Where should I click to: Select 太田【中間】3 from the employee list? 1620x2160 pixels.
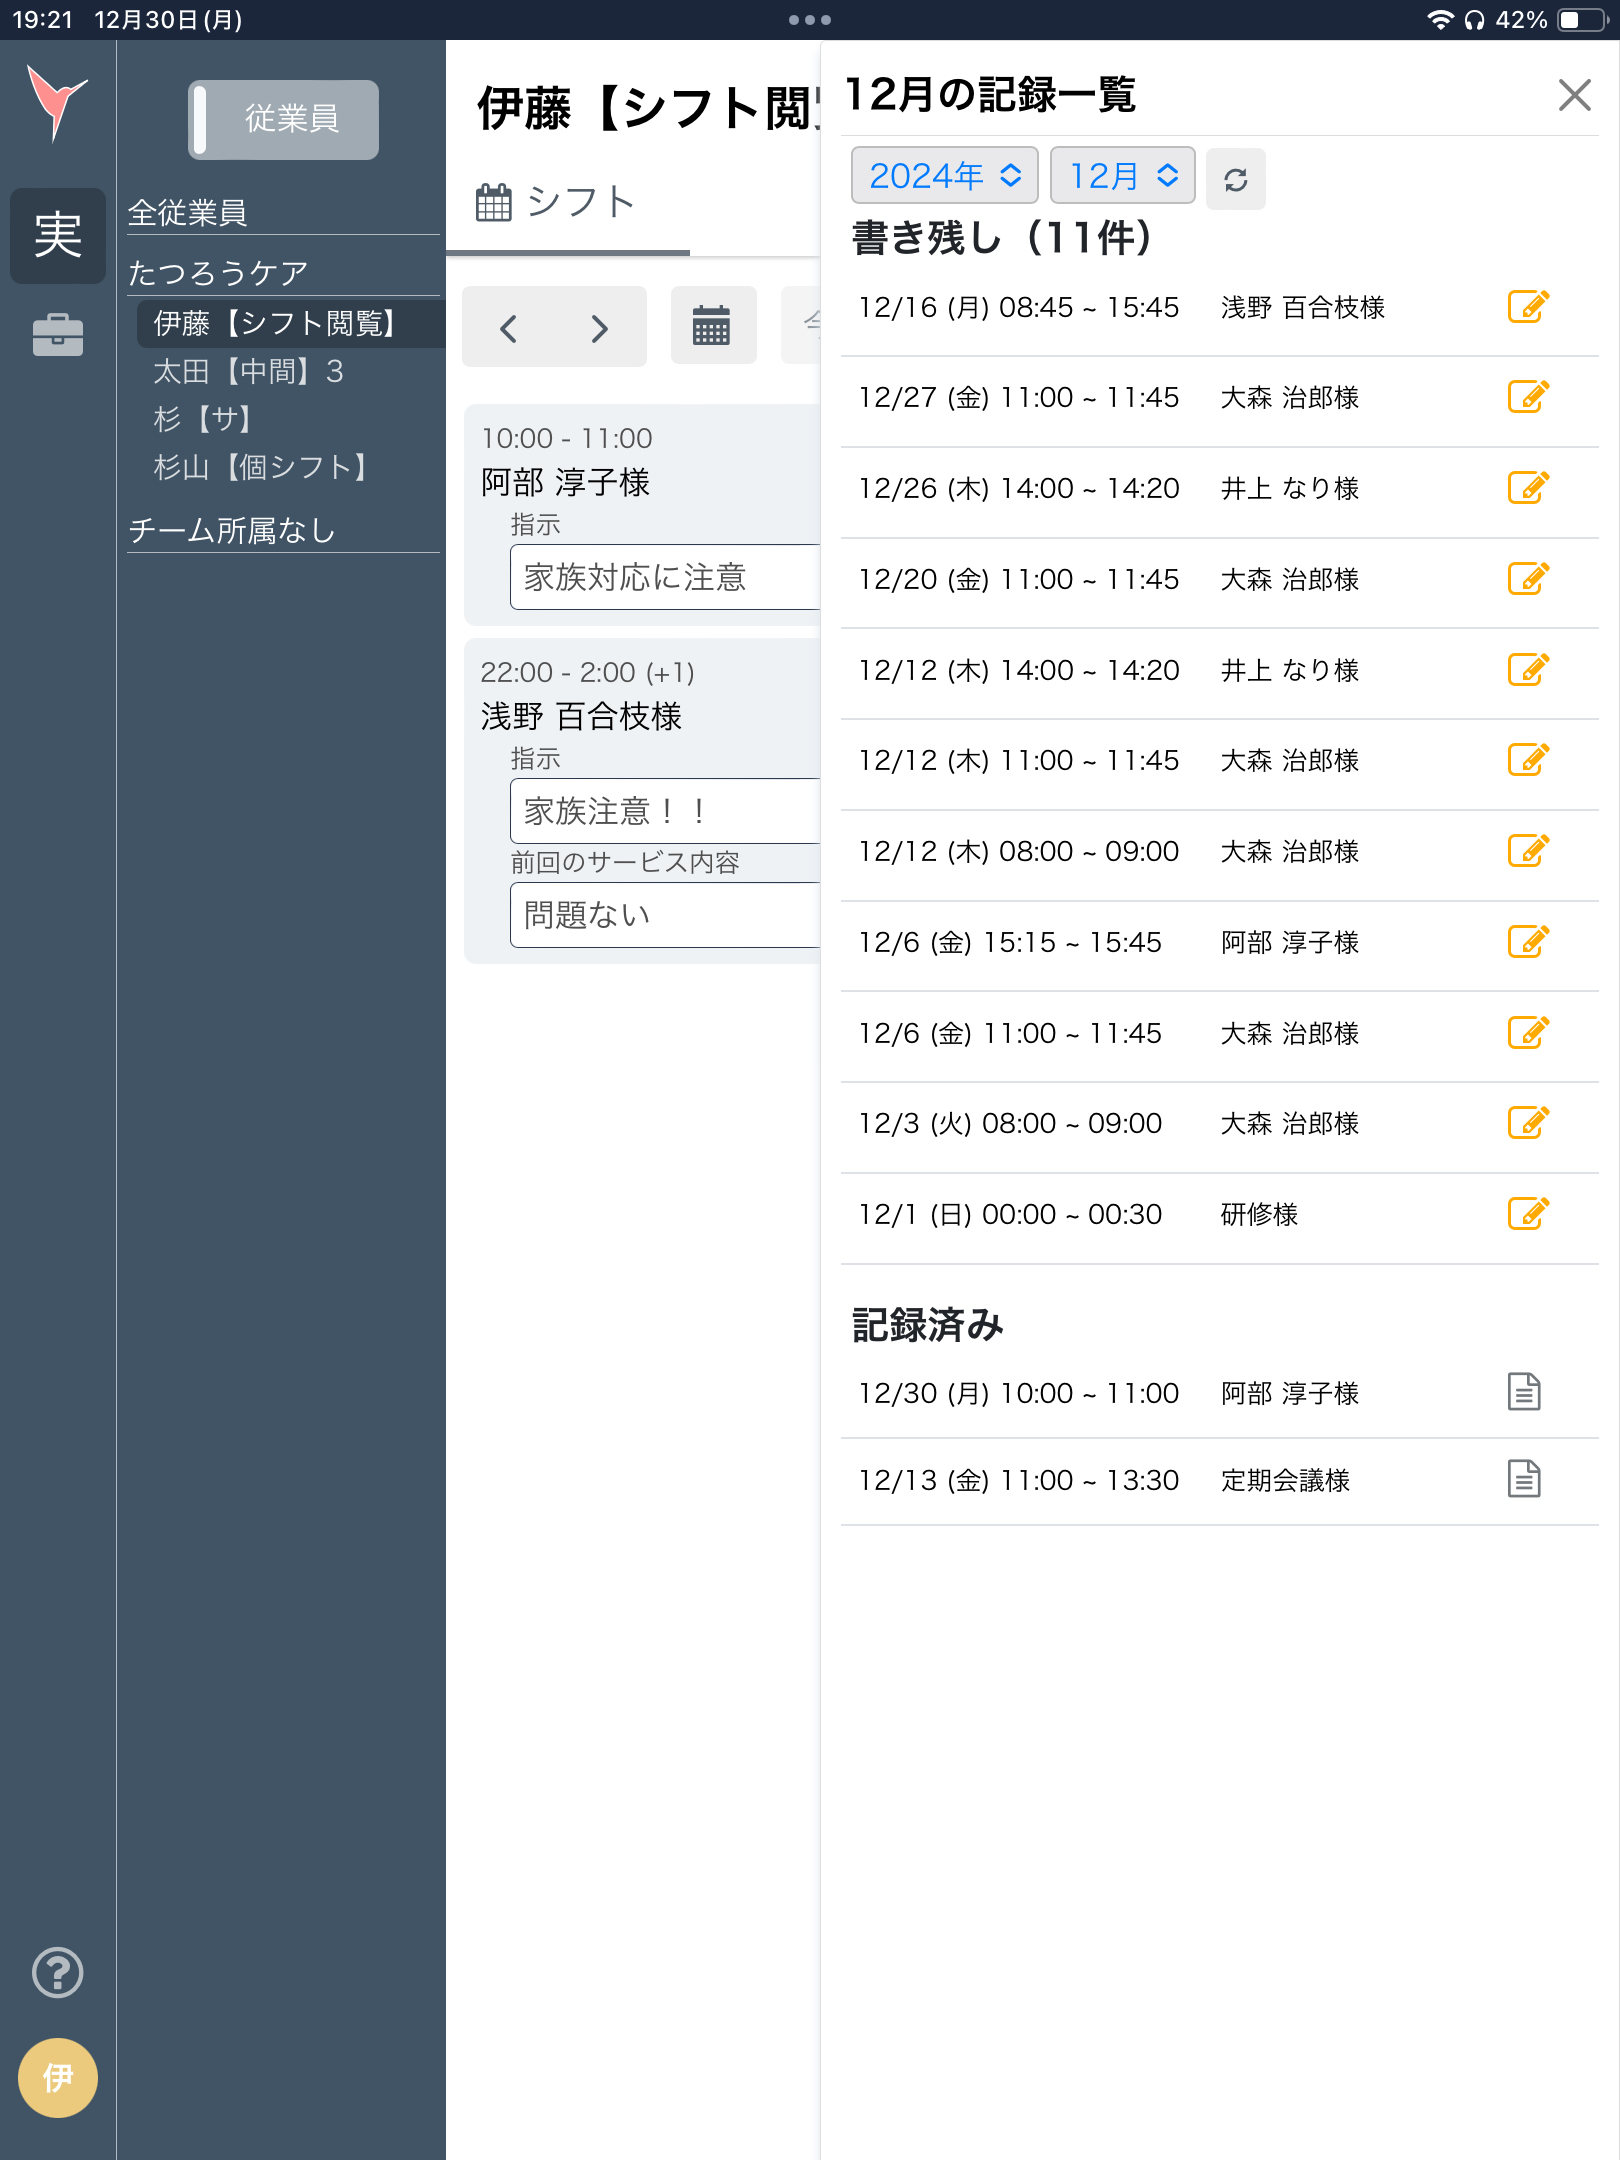point(248,372)
